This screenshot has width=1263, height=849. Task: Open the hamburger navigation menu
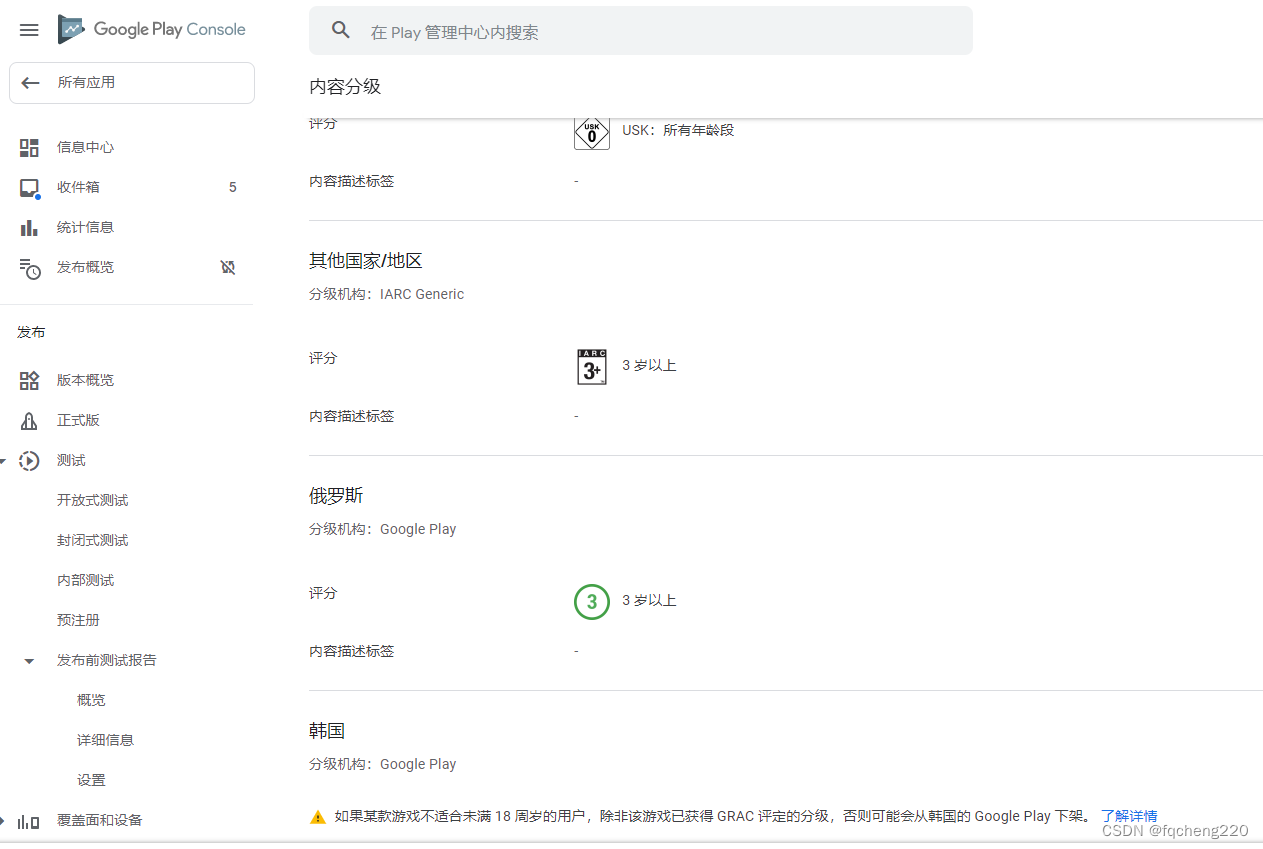coord(29,30)
